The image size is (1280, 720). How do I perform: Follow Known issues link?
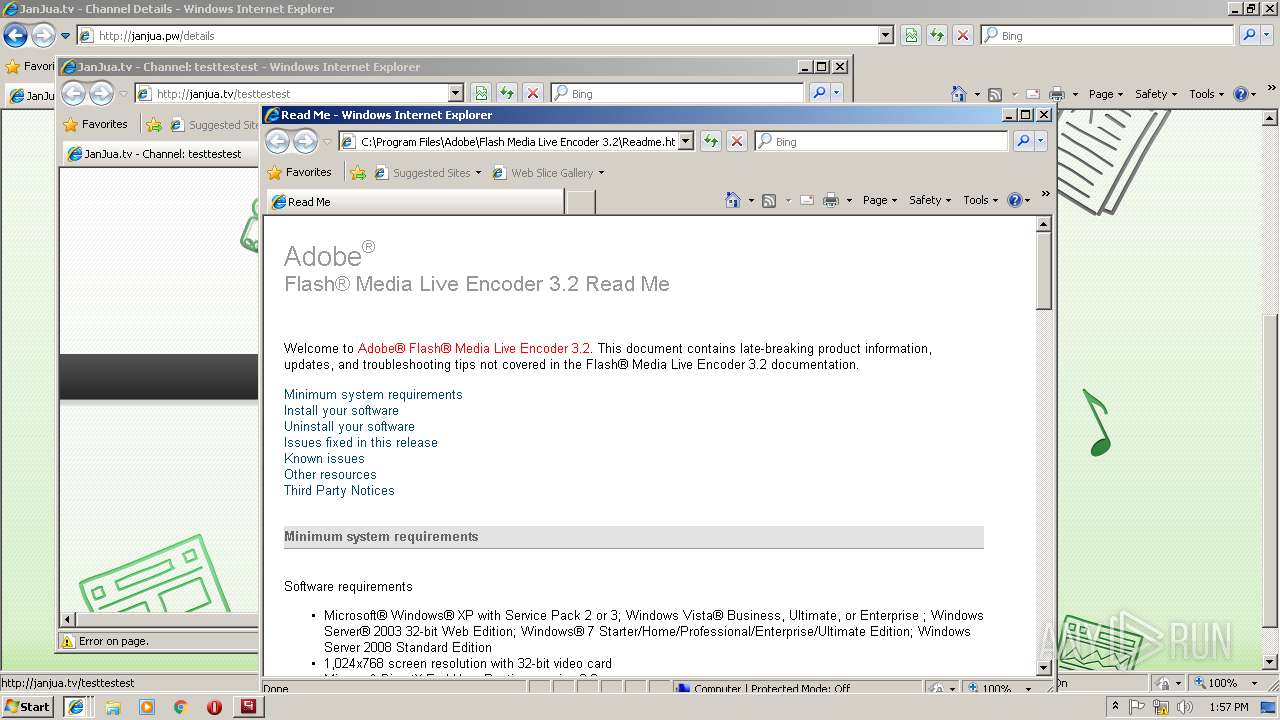[324, 459]
